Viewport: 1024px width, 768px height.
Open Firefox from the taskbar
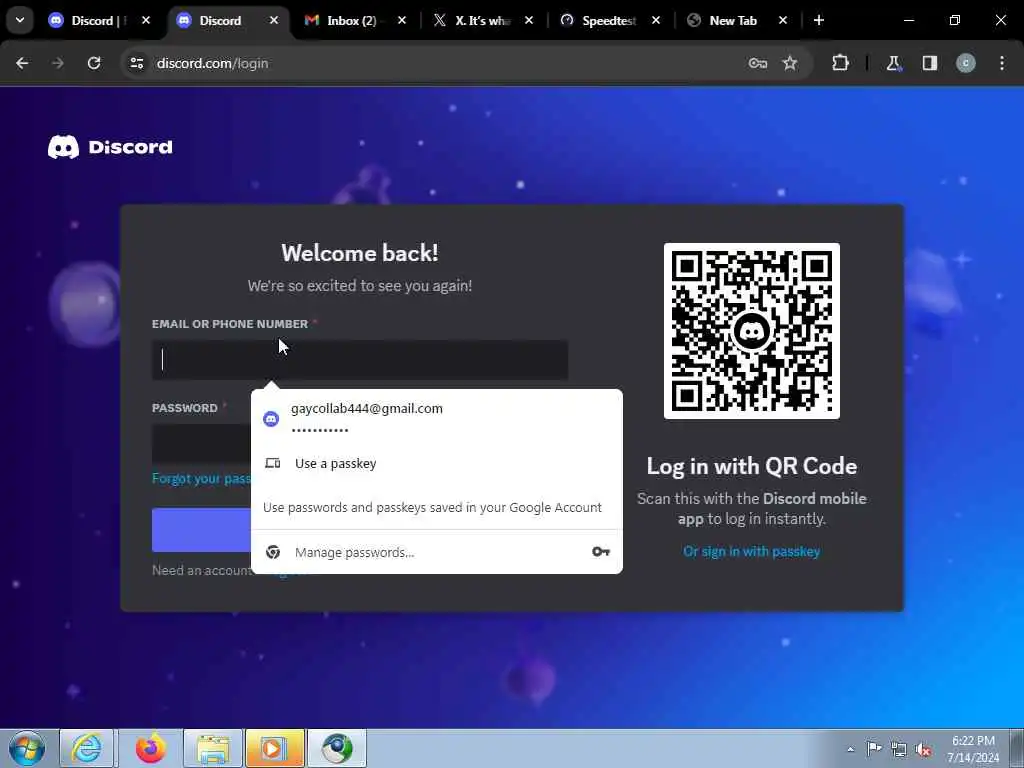(151, 748)
